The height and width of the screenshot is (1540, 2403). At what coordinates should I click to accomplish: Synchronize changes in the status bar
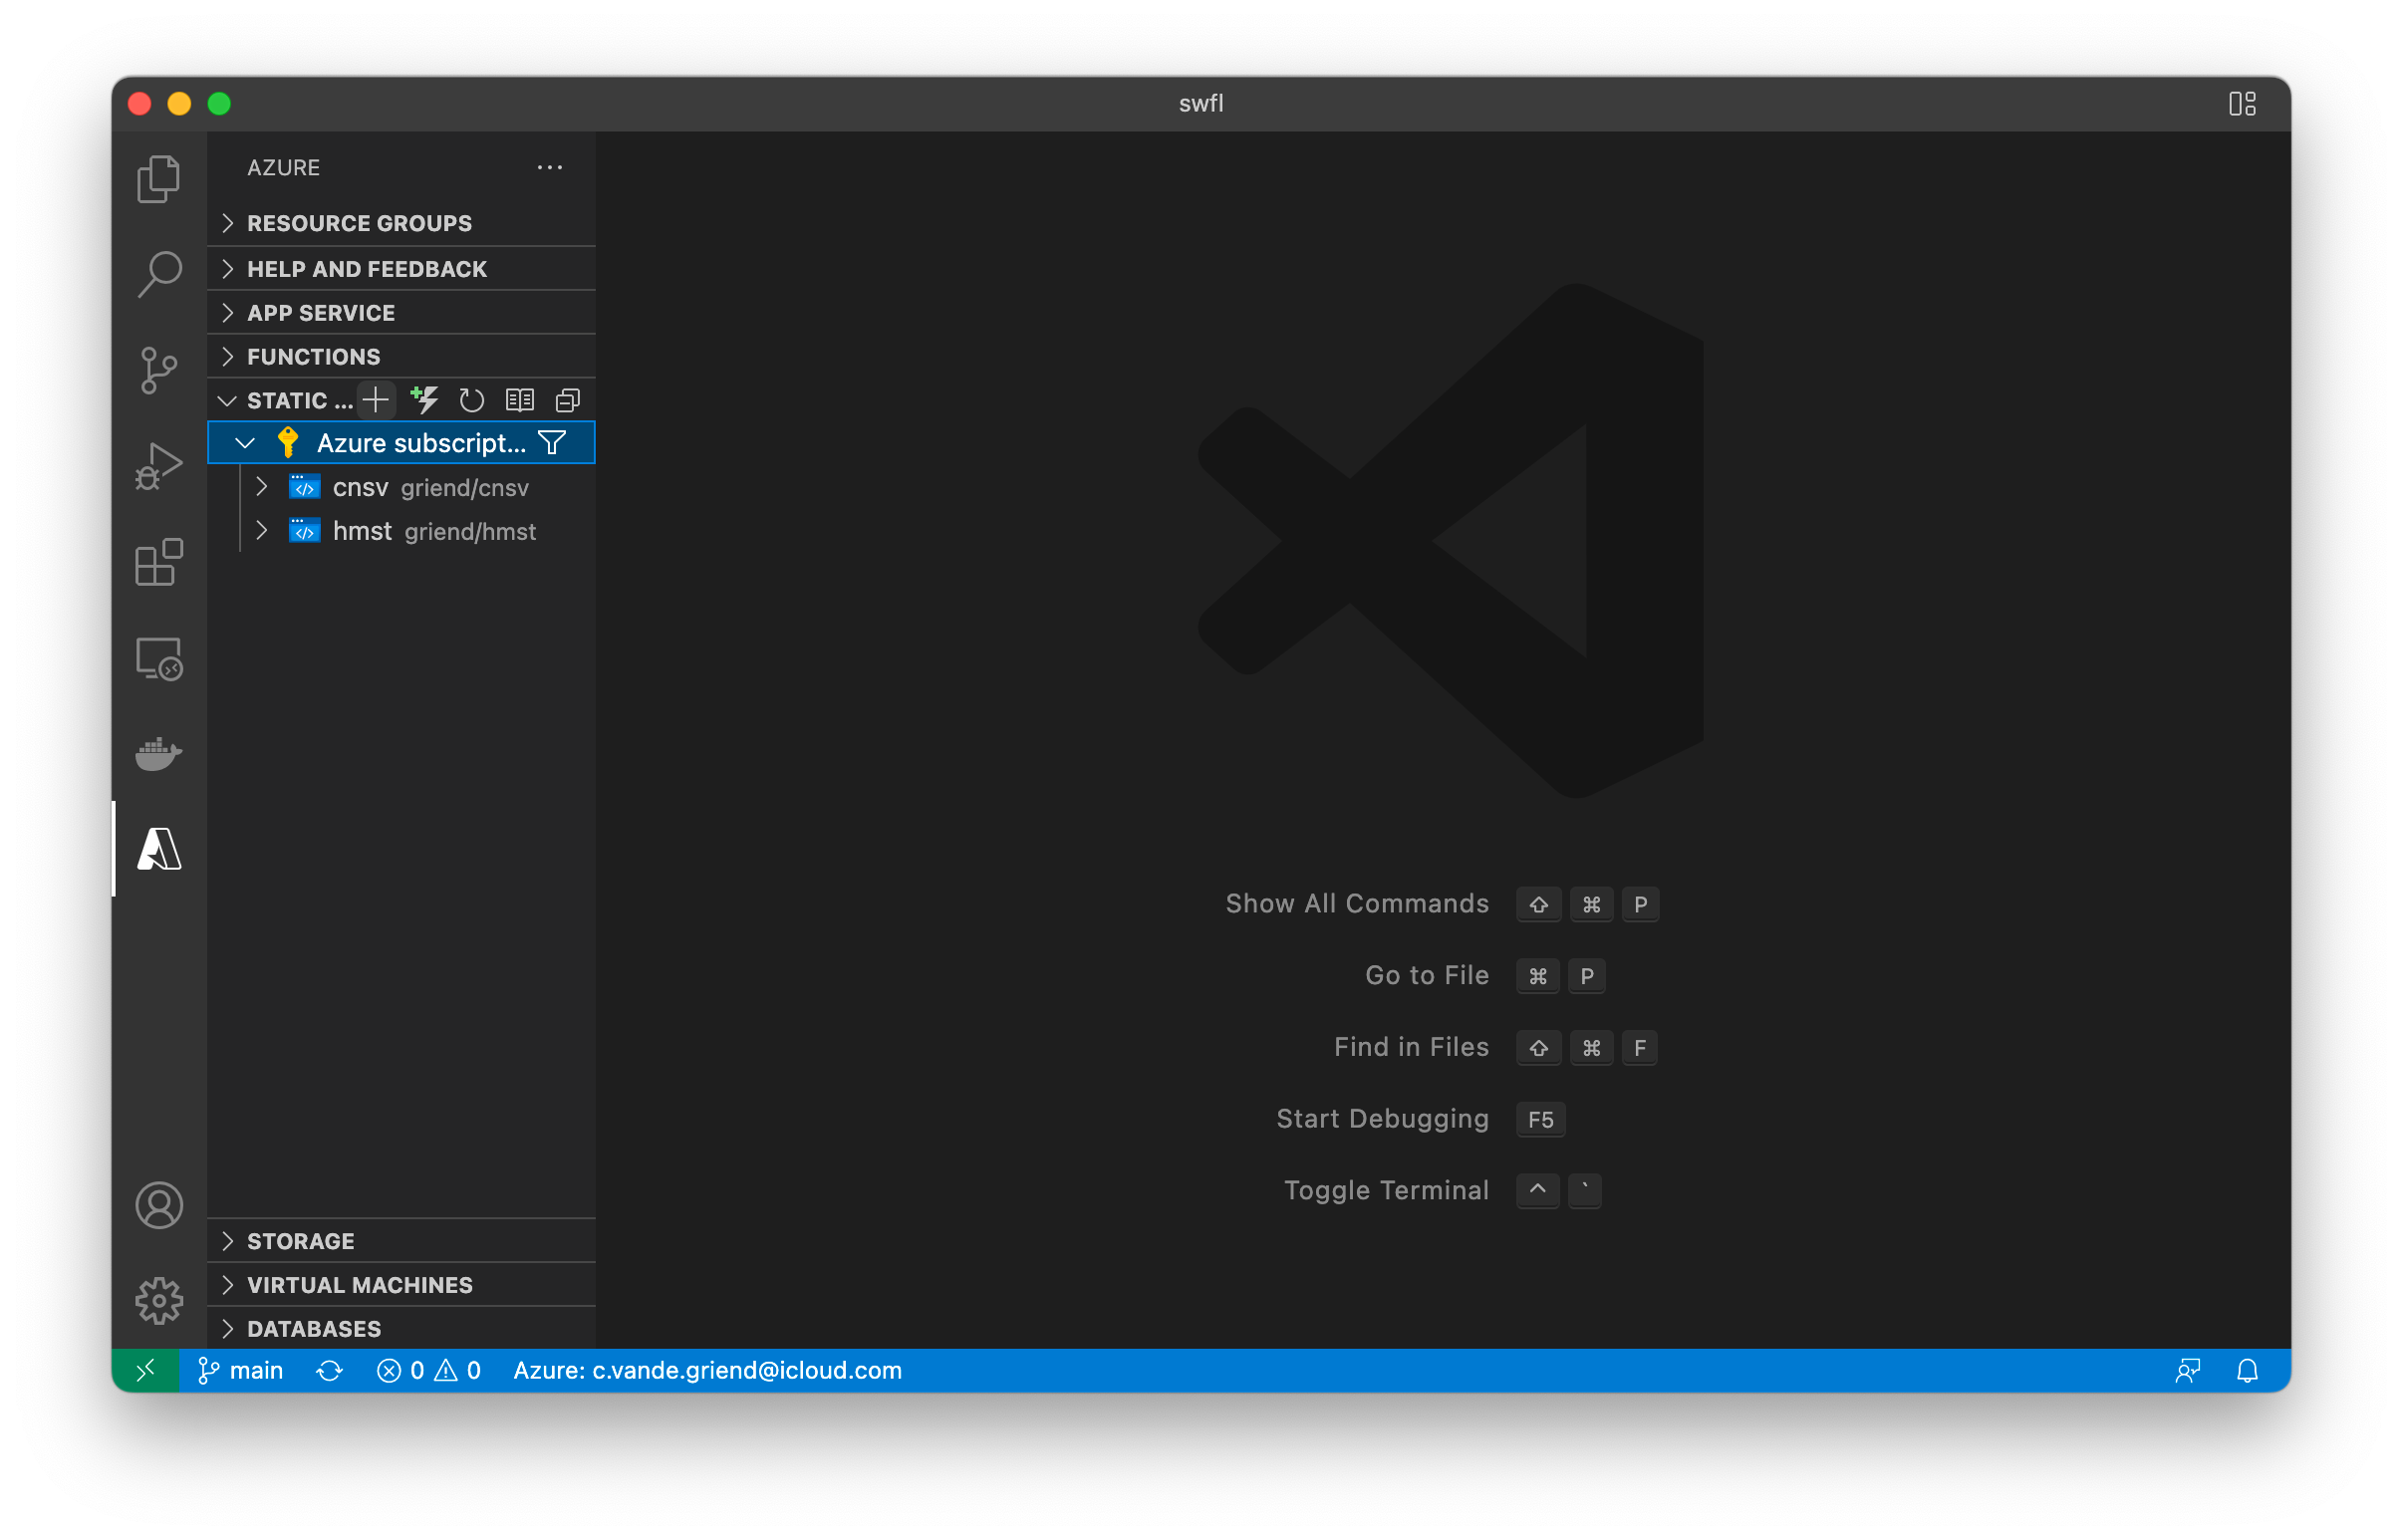point(330,1370)
